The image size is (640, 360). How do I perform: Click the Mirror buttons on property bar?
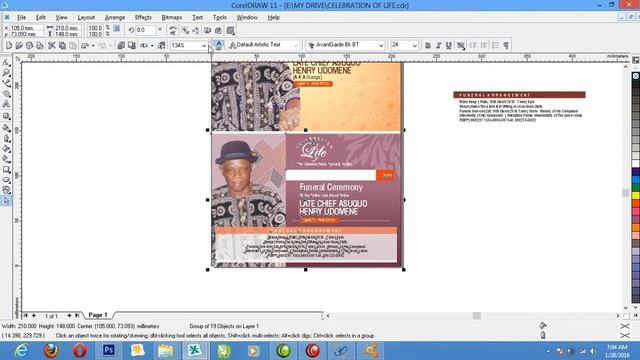tap(173, 30)
